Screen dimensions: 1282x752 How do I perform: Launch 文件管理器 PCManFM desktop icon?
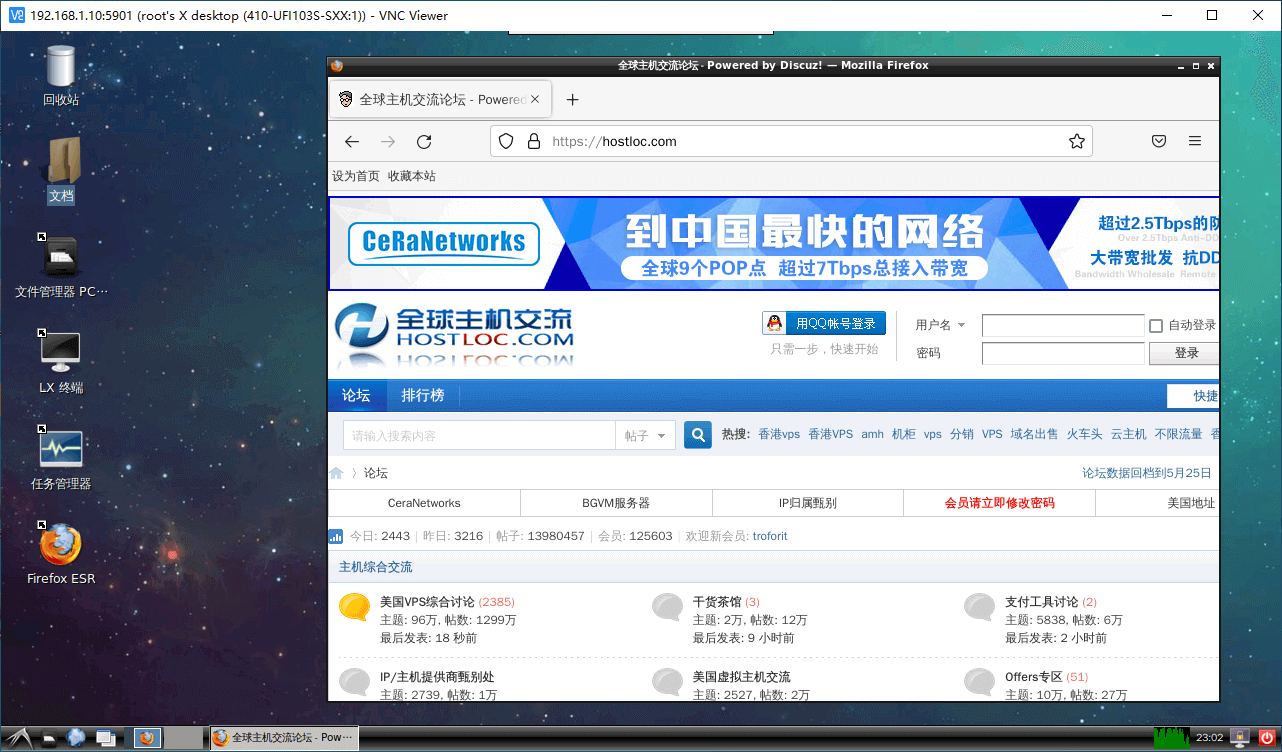click(61, 258)
